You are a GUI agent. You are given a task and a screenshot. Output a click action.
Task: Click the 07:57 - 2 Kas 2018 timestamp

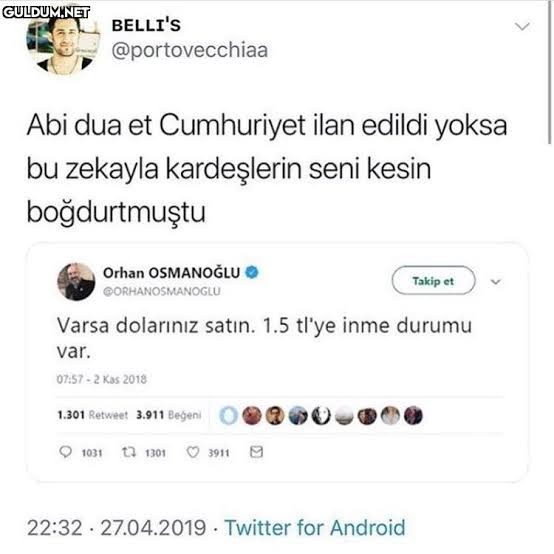[x=102, y=379]
